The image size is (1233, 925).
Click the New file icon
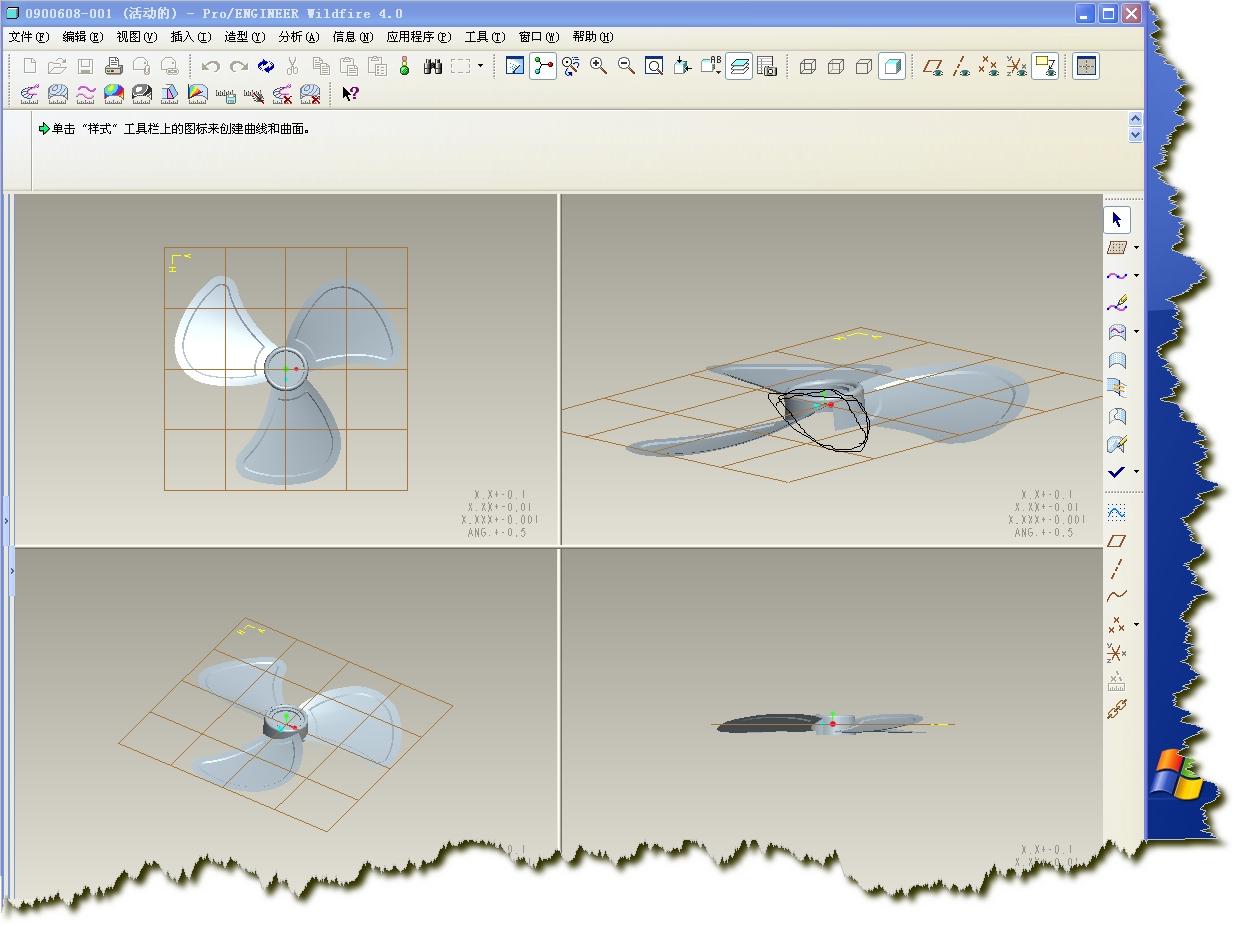pos(30,67)
